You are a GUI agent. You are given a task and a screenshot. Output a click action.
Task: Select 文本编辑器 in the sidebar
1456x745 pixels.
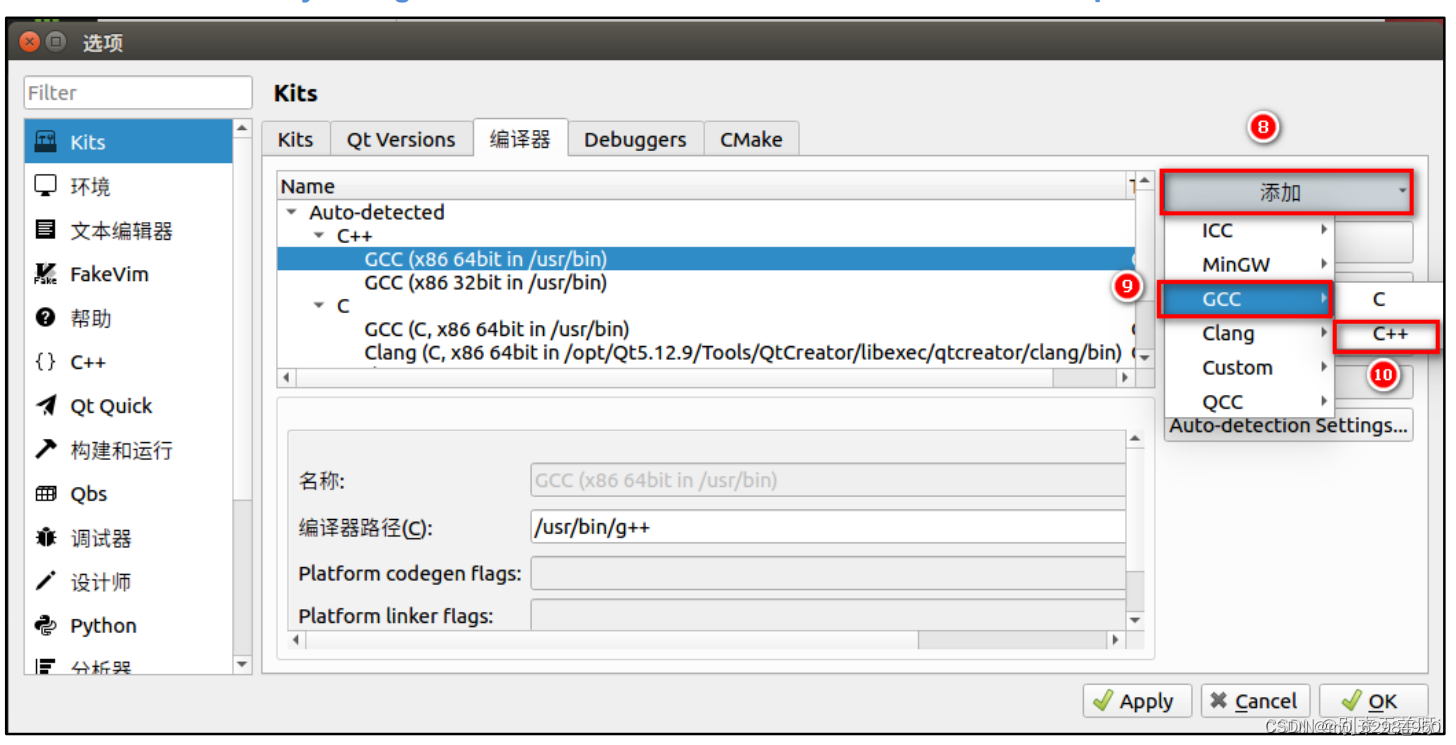[112, 229]
